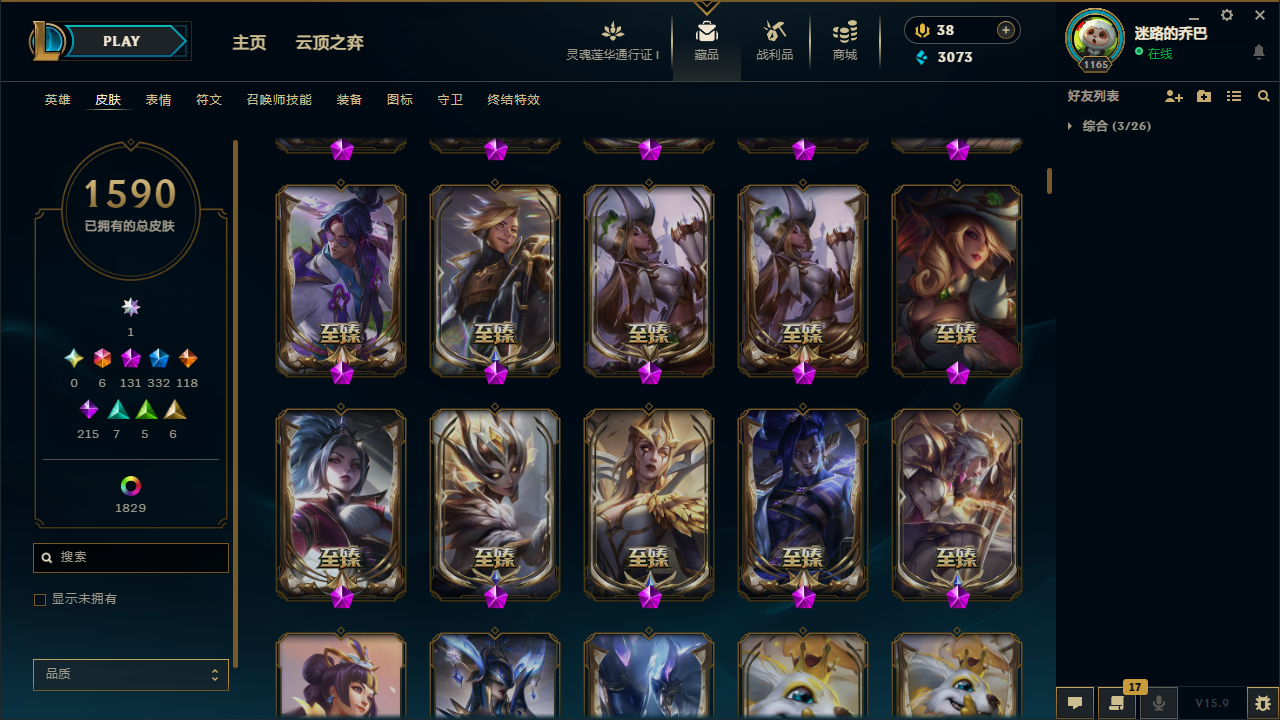The width and height of the screenshot is (1280, 720).
Task: Switch to the 英雄 tab
Action: (58, 100)
